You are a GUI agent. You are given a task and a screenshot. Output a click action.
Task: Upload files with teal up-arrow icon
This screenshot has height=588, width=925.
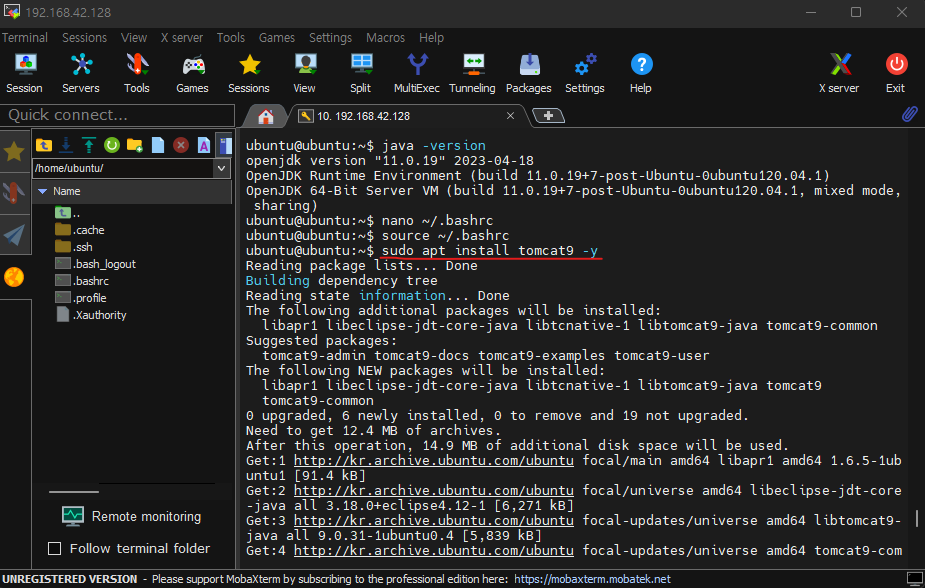[89, 145]
